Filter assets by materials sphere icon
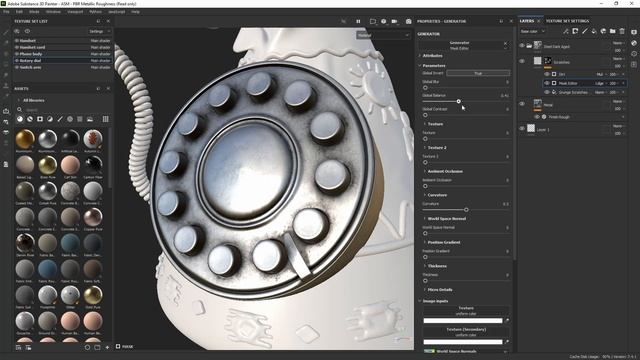This screenshot has width=640, height=360. pyautogui.click(x=20, y=119)
